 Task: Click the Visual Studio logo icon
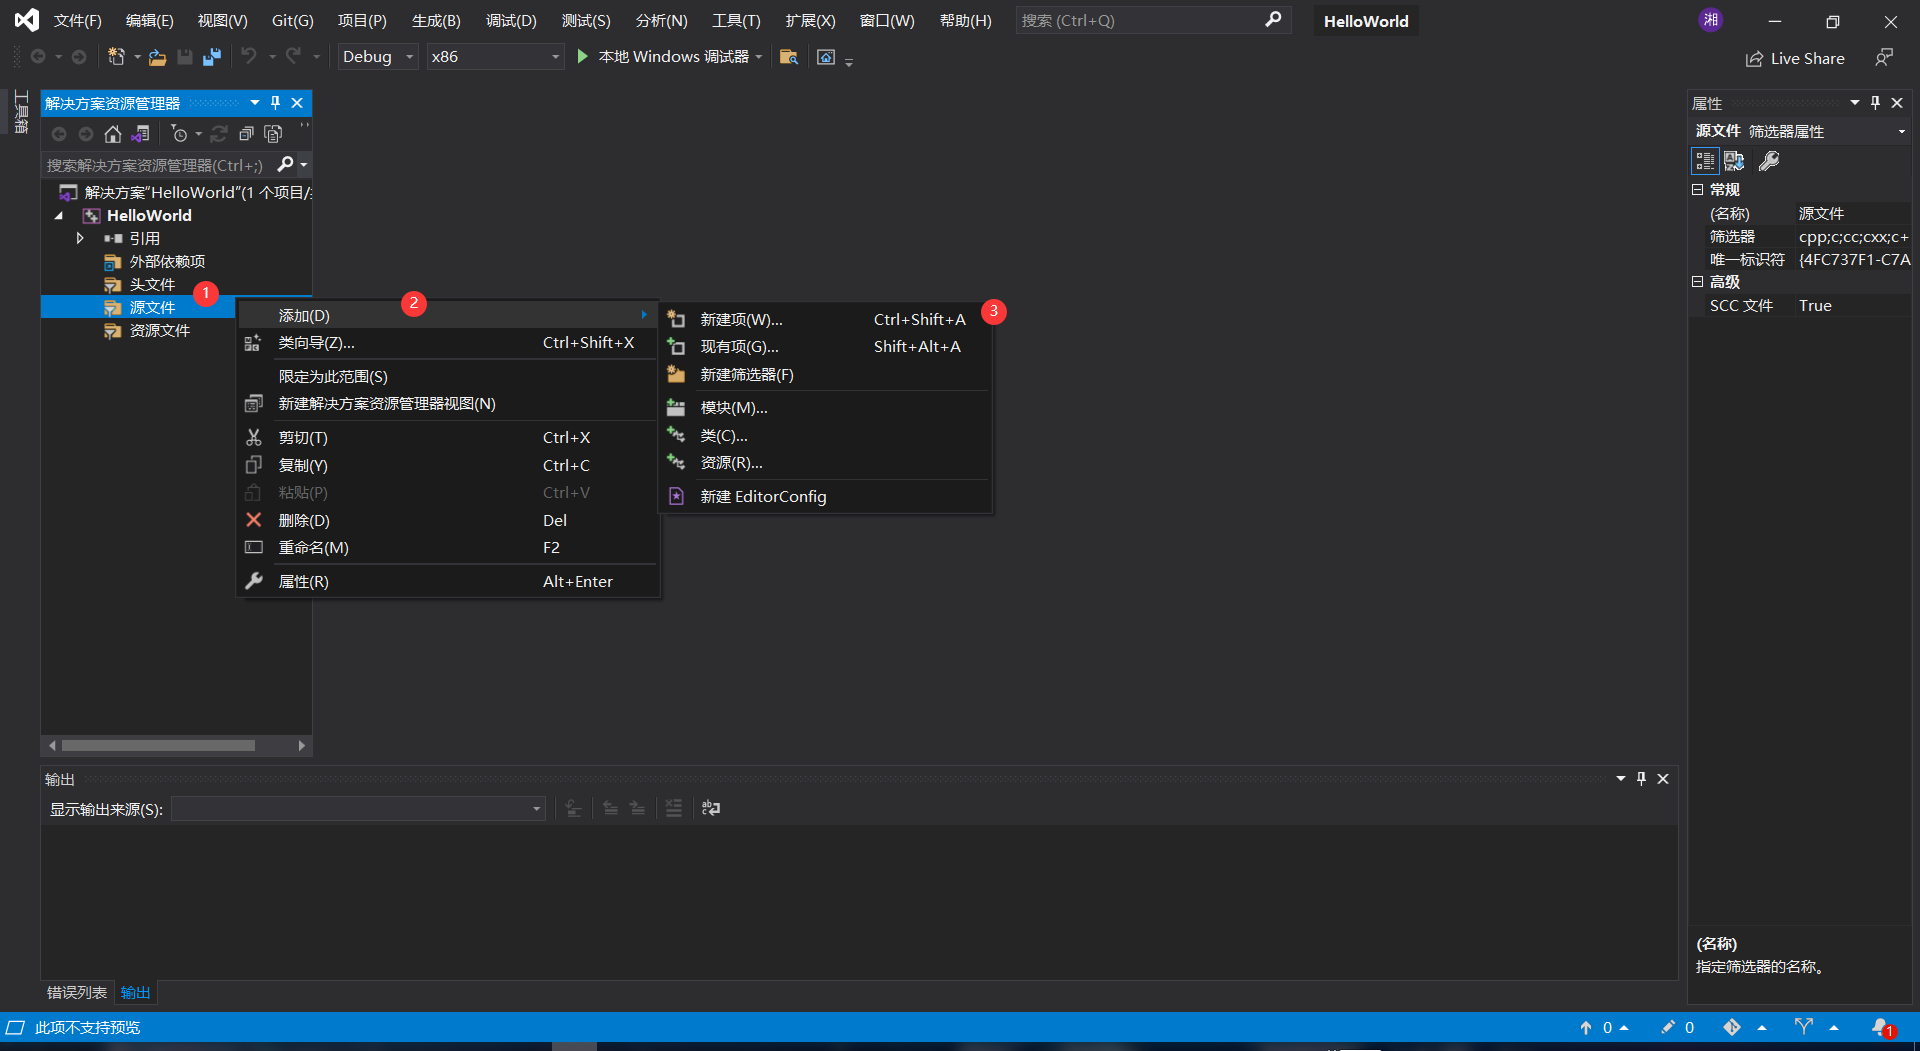point(27,20)
